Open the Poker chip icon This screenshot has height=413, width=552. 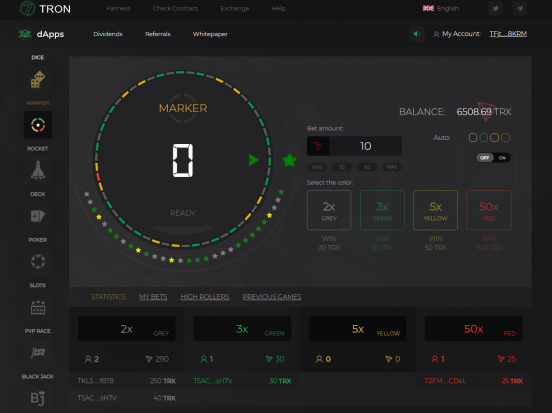(x=38, y=261)
